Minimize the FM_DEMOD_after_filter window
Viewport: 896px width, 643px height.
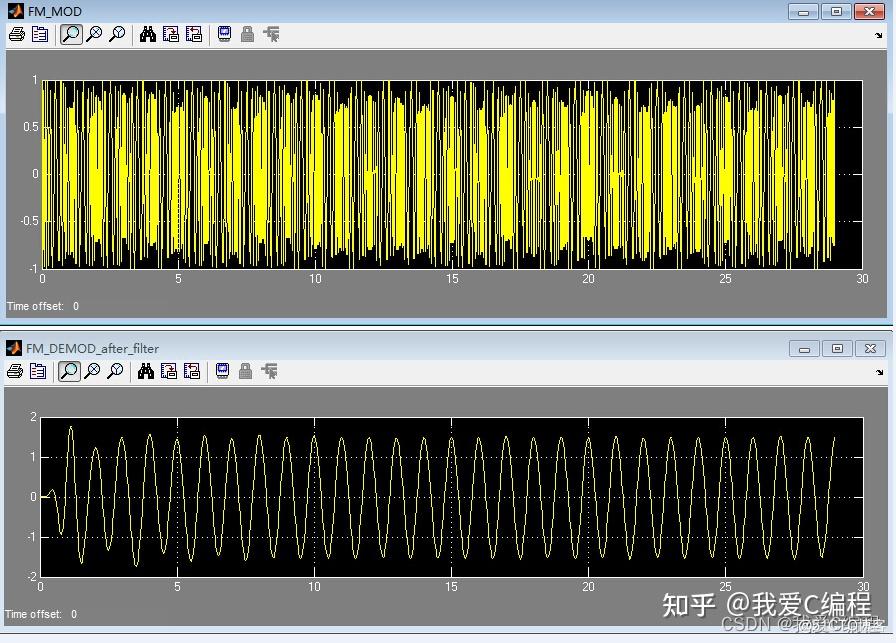(x=804, y=349)
